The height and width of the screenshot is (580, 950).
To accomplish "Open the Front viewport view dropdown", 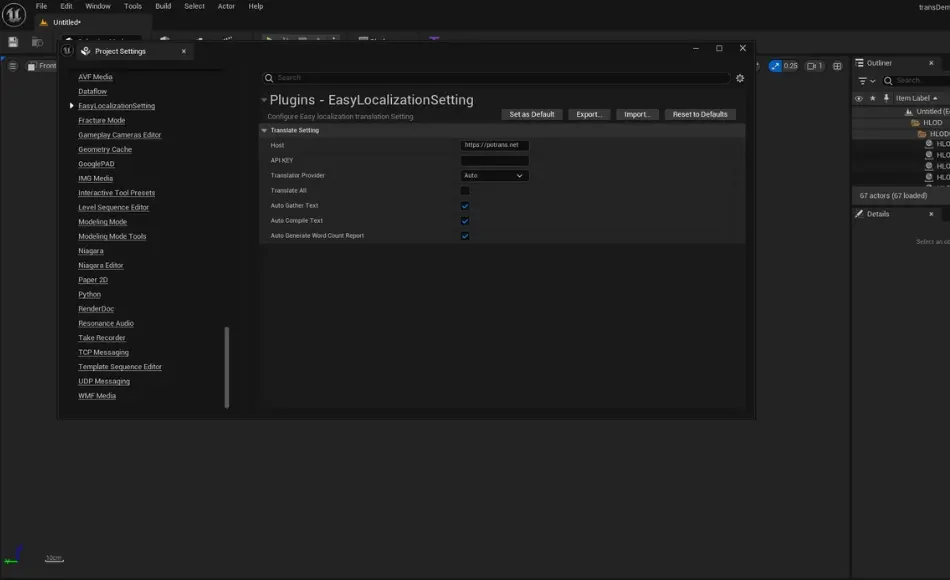I will 41,65.
